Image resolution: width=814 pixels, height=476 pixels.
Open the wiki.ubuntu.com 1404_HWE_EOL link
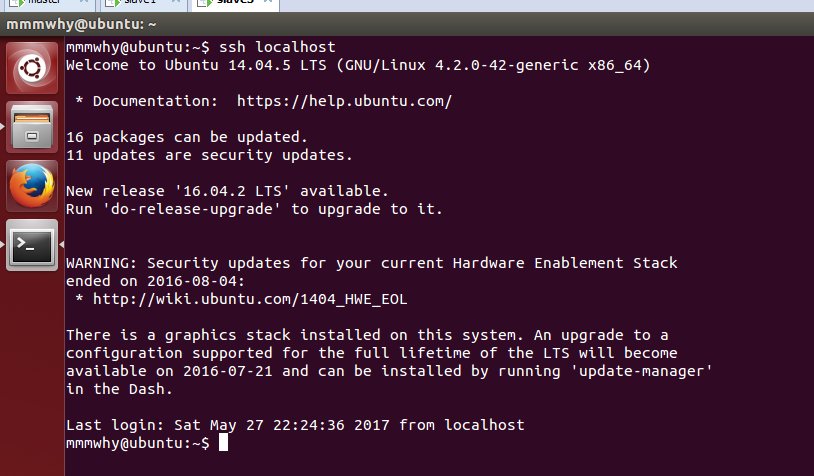click(250, 299)
